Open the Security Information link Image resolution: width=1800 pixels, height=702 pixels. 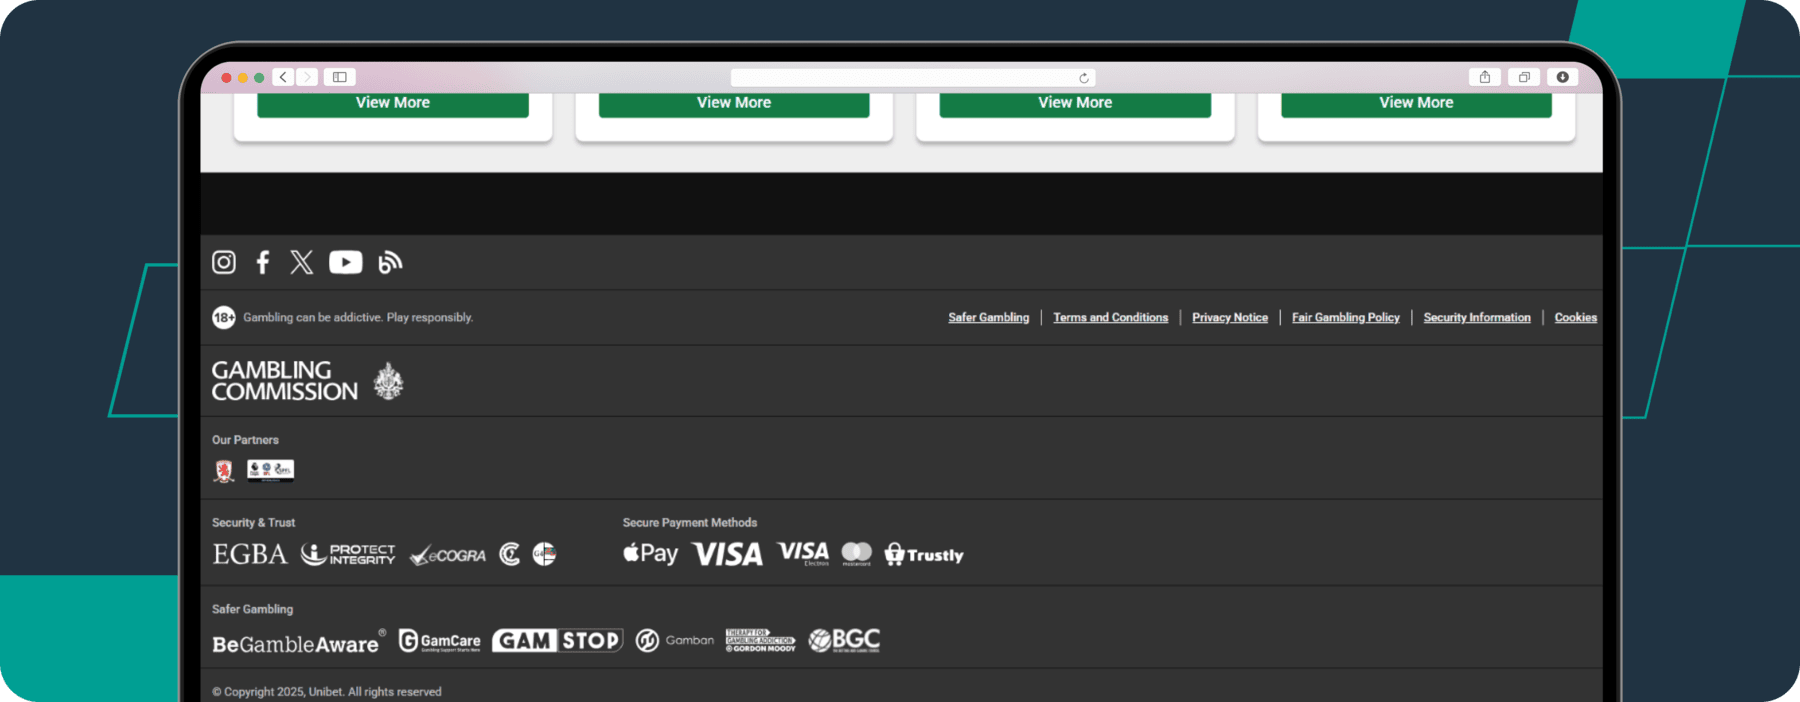(1477, 317)
